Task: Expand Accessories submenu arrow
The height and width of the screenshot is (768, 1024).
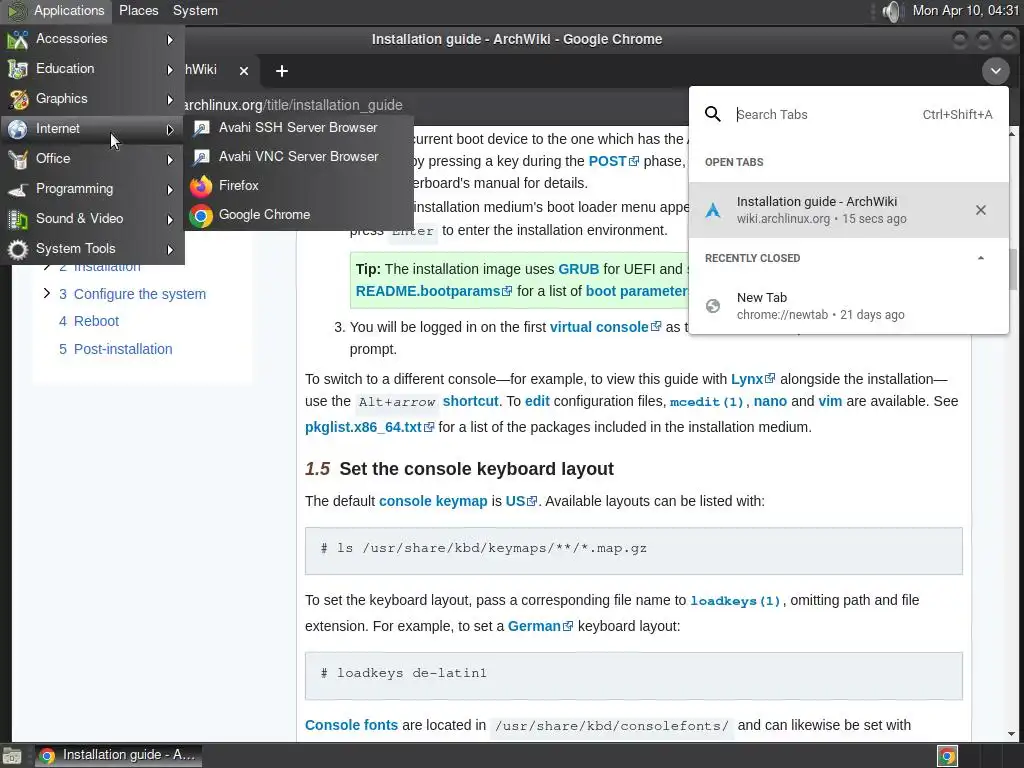Action: pyautogui.click(x=170, y=40)
